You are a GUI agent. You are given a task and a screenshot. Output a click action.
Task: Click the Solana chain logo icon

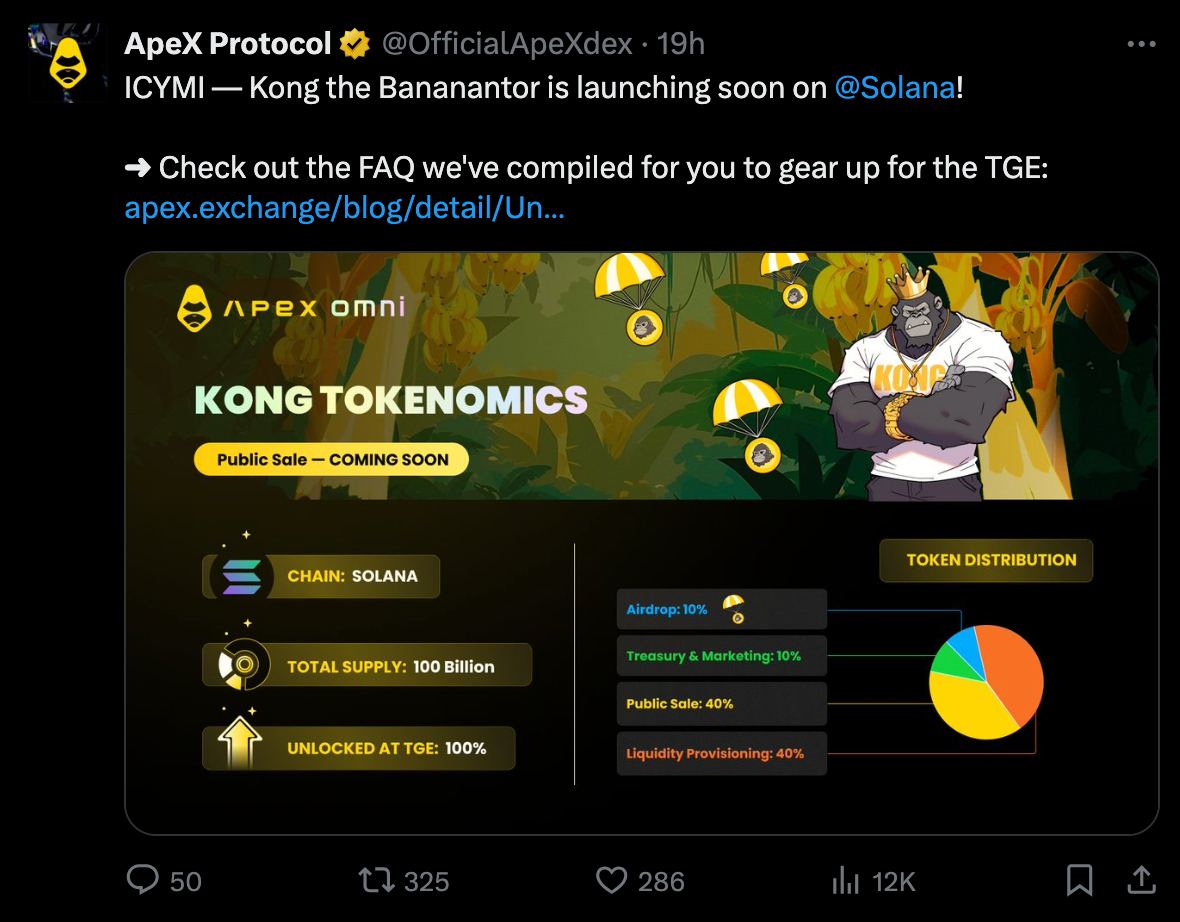242,577
